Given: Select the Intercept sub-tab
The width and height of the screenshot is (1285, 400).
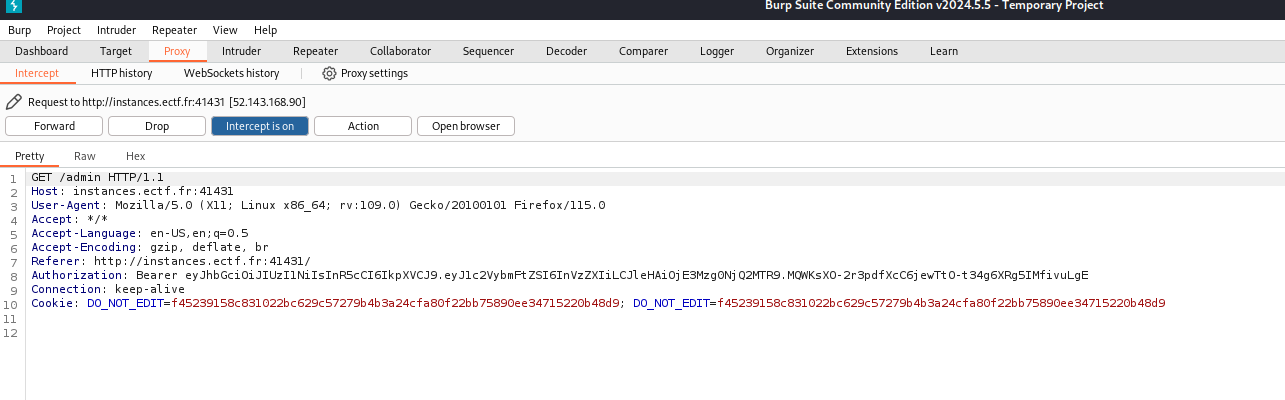Looking at the screenshot, I should (x=37, y=73).
